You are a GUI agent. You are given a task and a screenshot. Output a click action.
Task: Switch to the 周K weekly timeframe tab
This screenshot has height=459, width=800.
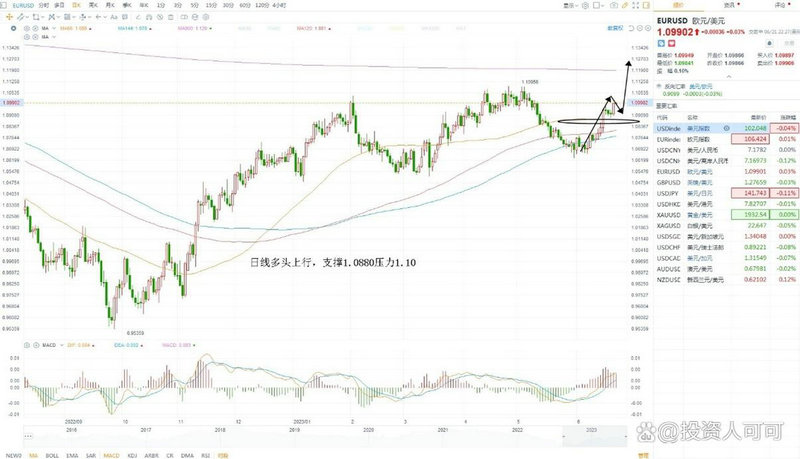point(93,5)
